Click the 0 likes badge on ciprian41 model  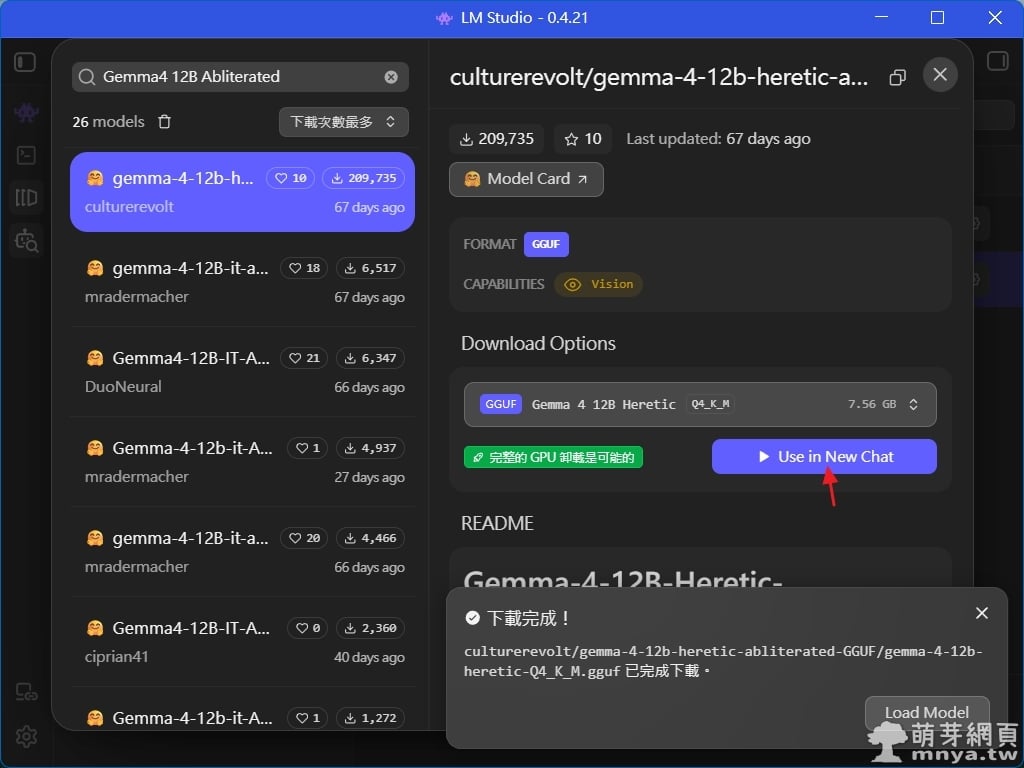click(308, 628)
